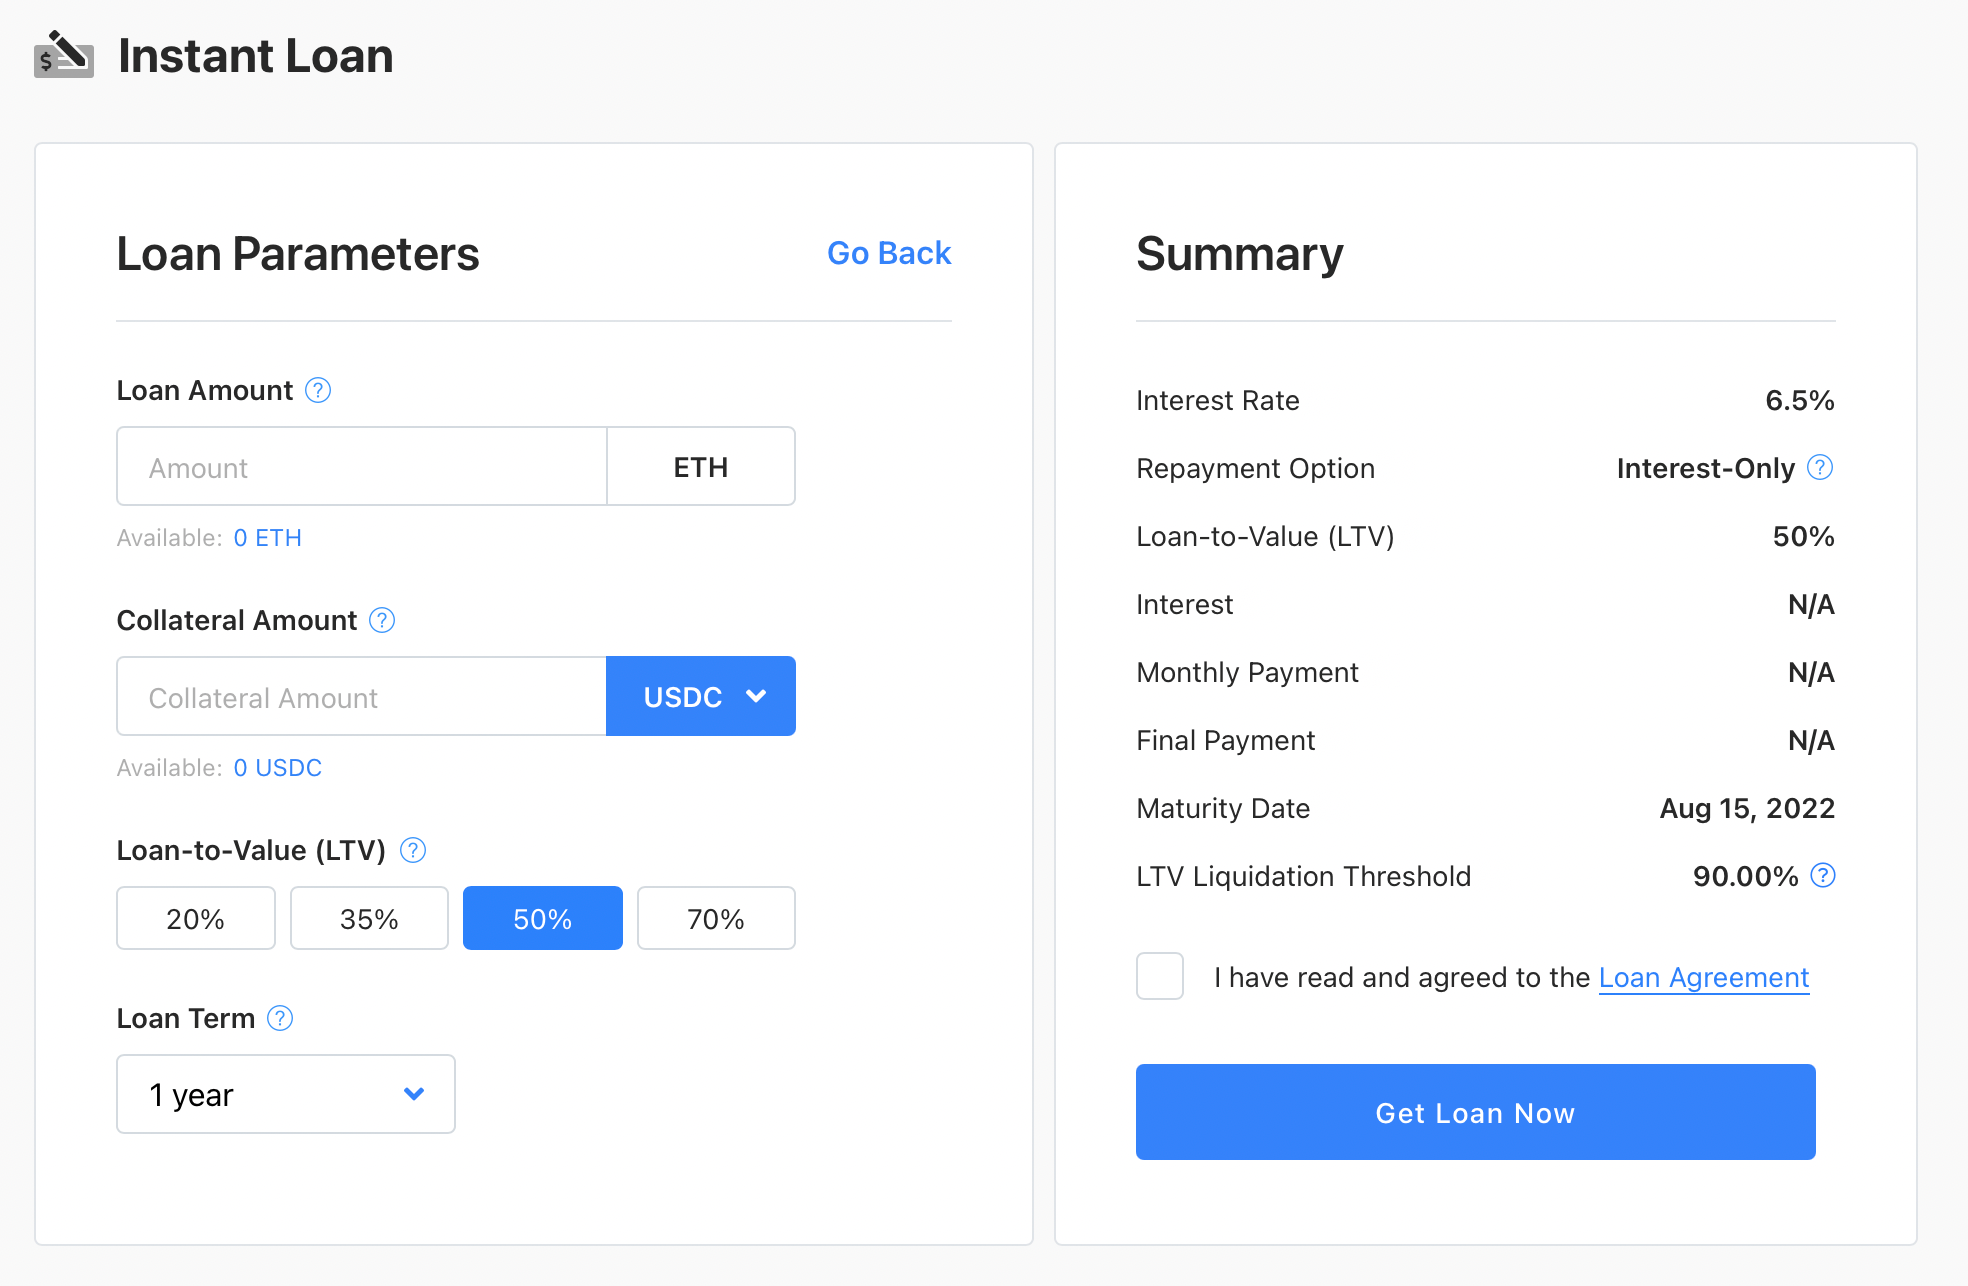The height and width of the screenshot is (1286, 1968).
Task: Click the Go Back navigation link
Action: (x=889, y=253)
